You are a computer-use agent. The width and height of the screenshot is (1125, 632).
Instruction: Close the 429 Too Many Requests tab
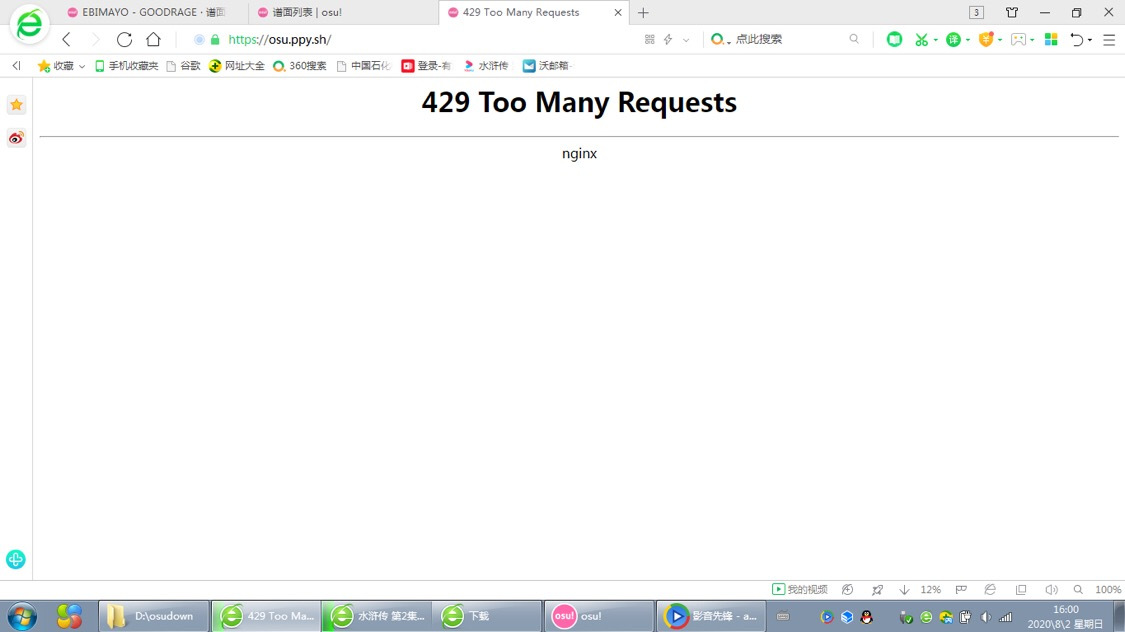(x=618, y=12)
